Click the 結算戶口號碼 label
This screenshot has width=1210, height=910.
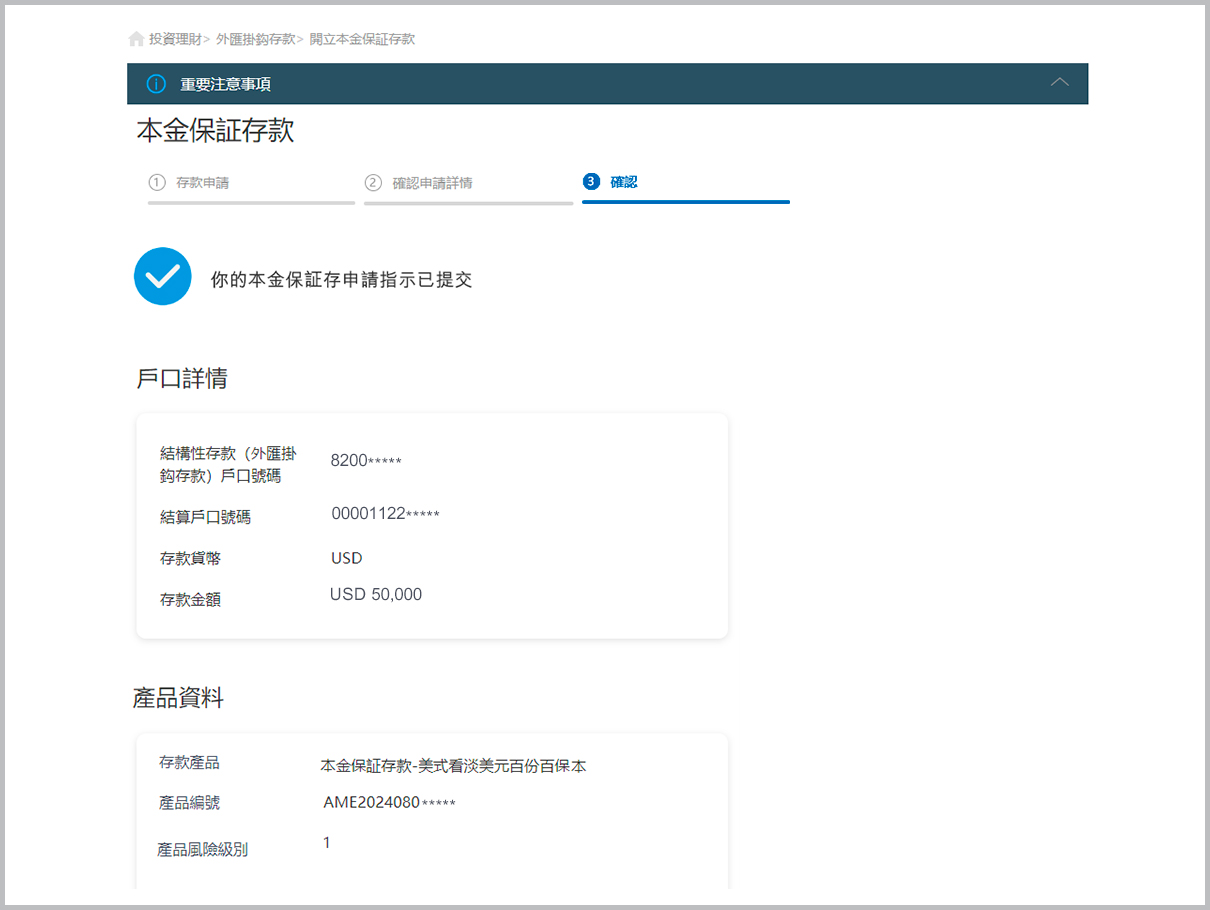click(x=205, y=517)
